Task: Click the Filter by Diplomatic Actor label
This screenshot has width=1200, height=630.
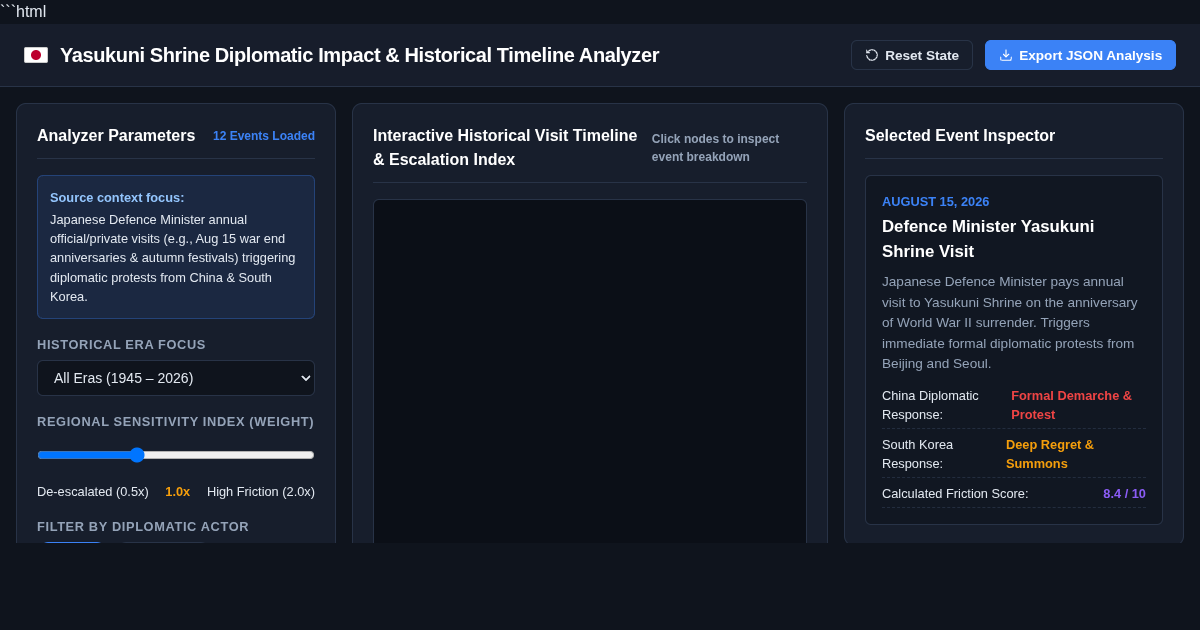Action: pos(143,526)
